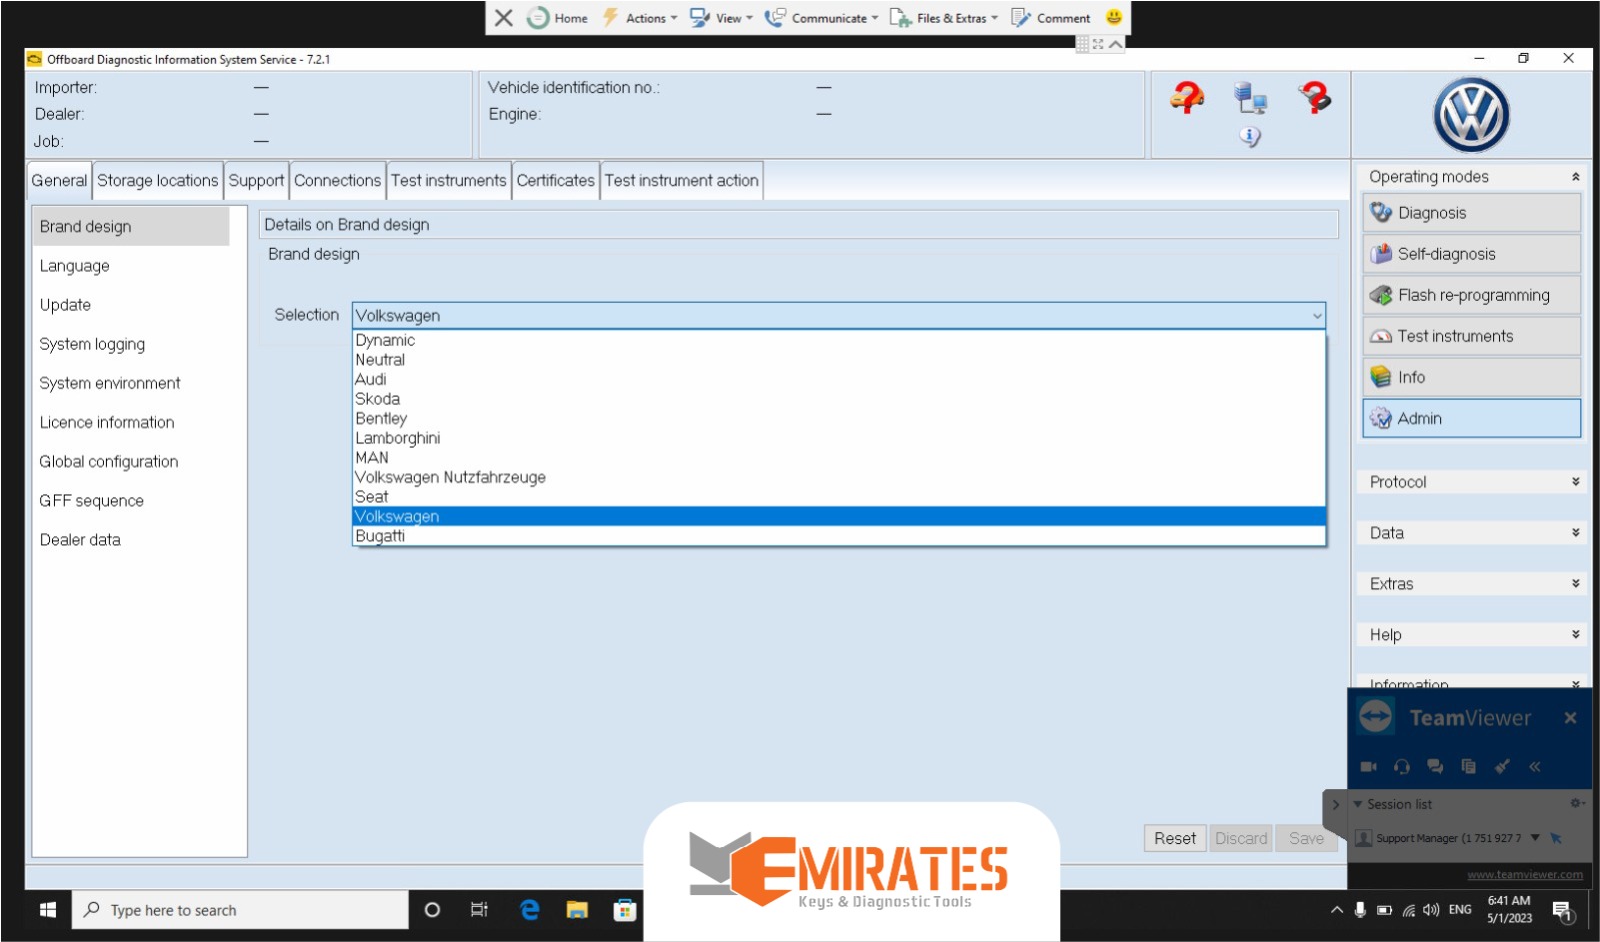Screen dimensions: 1600x942
Task: Open the Support tab
Action: [x=256, y=181]
